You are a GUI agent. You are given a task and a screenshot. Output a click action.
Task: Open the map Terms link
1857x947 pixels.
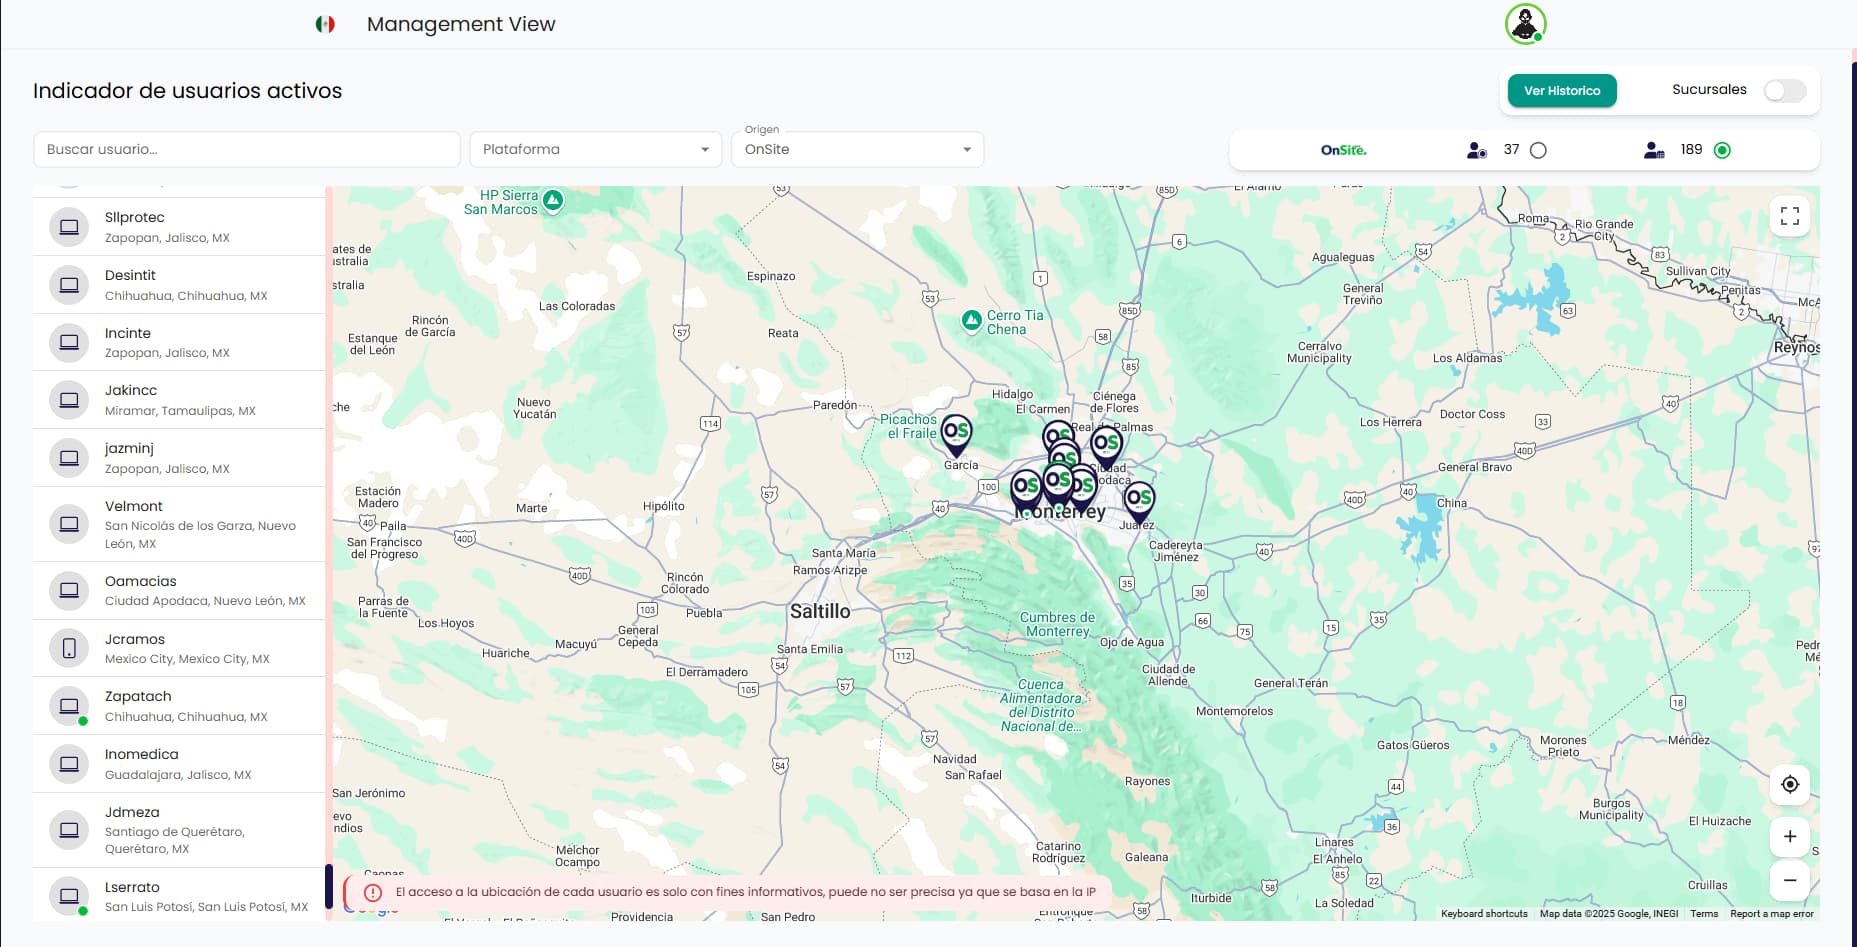(x=1704, y=914)
